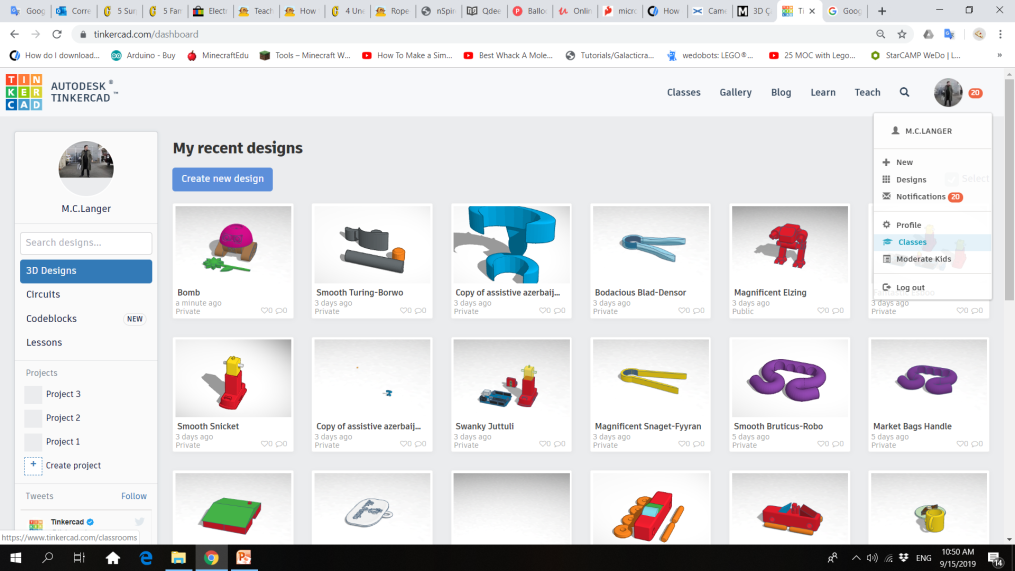Screen dimensions: 1015x571
Task: Click the envelope icon beside Notifications
Action: [x=886, y=196]
